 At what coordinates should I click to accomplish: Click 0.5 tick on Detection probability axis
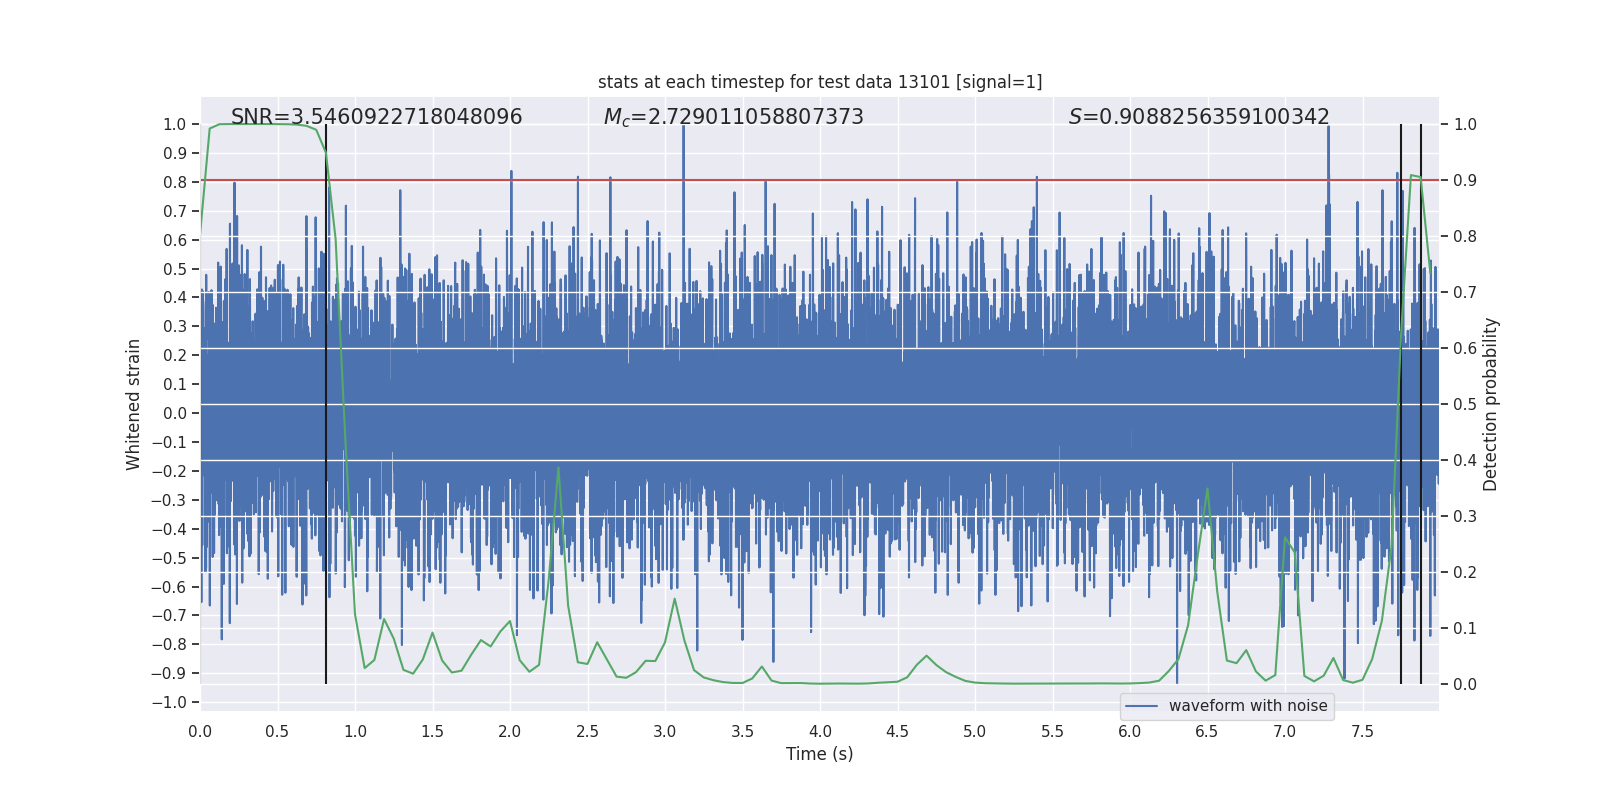[x=1465, y=405]
